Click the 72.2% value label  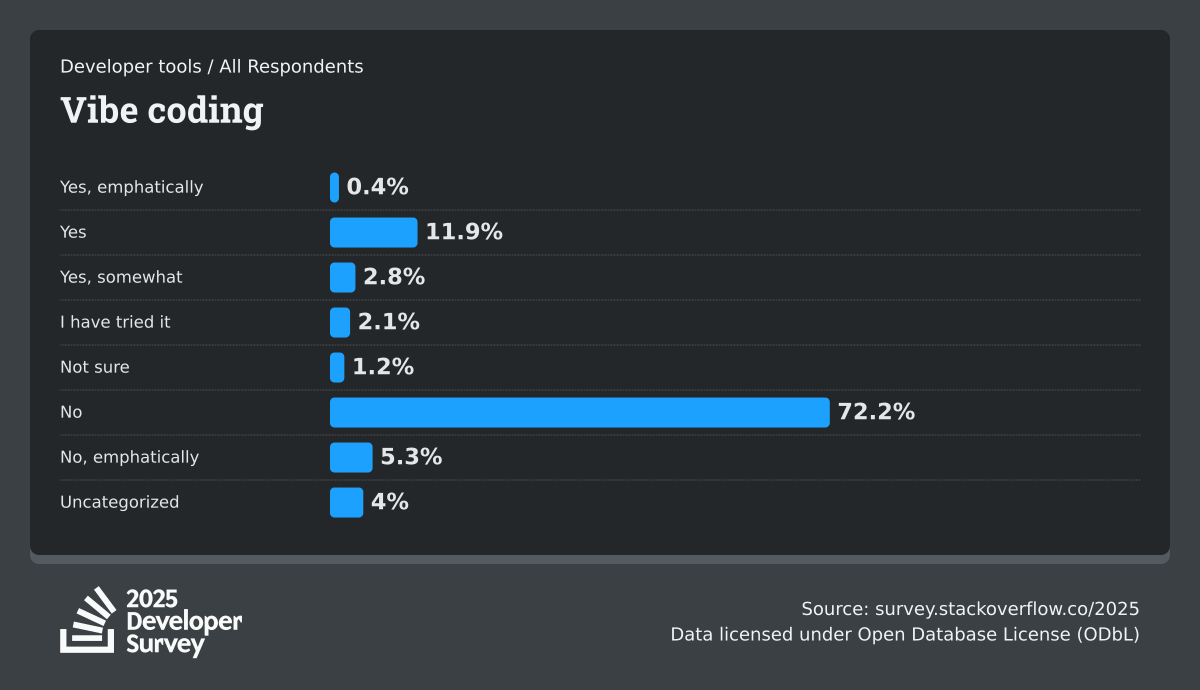coord(876,412)
